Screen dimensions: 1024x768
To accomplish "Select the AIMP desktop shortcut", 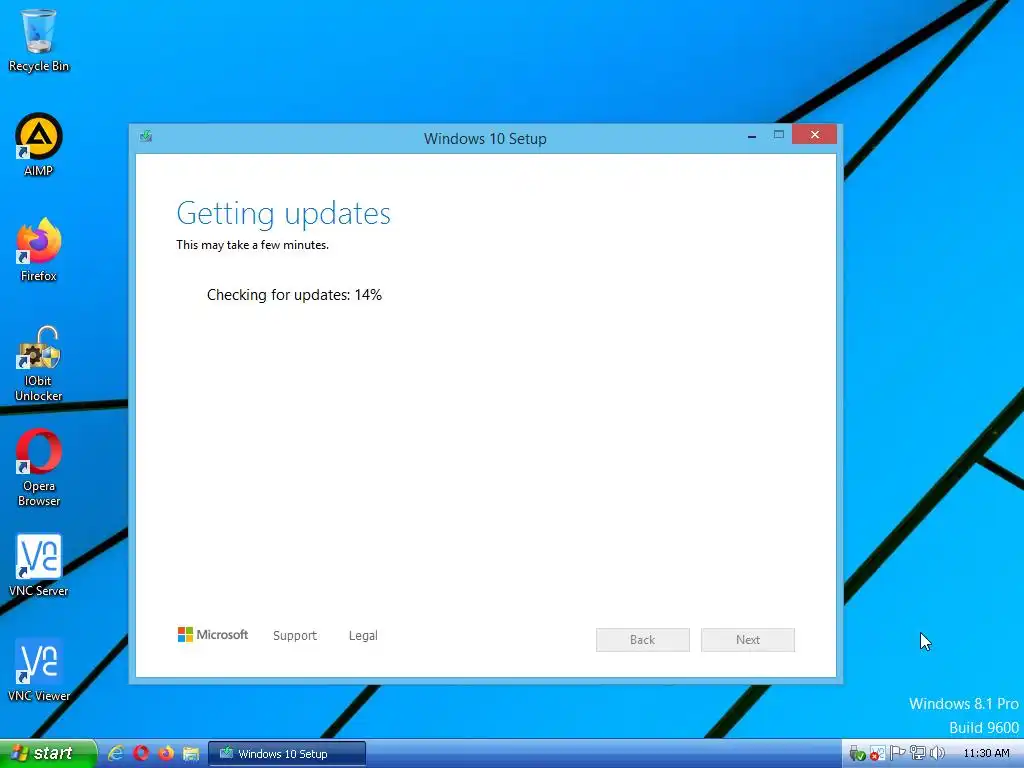I will pyautogui.click(x=39, y=145).
